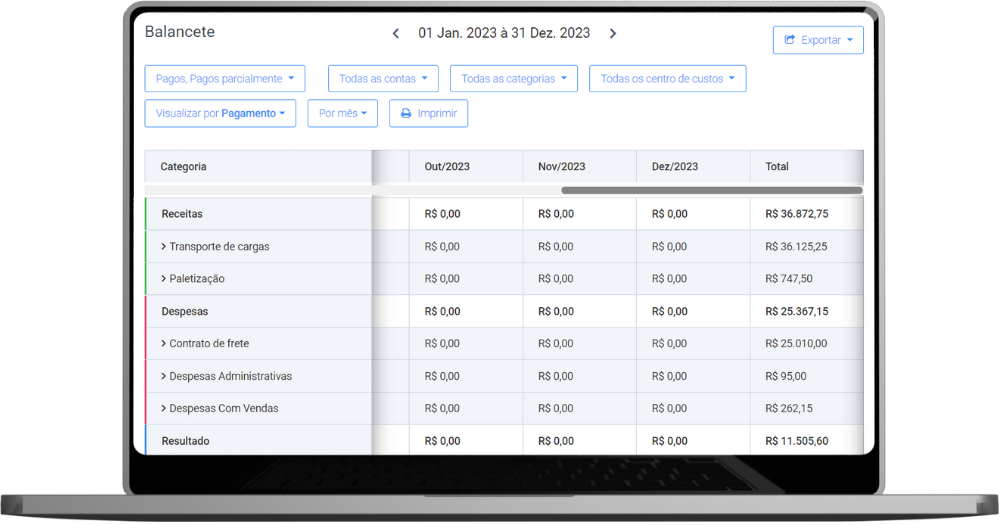1000x525 pixels.
Task: Open the Por mês grouping dropdown
Action: click(342, 114)
